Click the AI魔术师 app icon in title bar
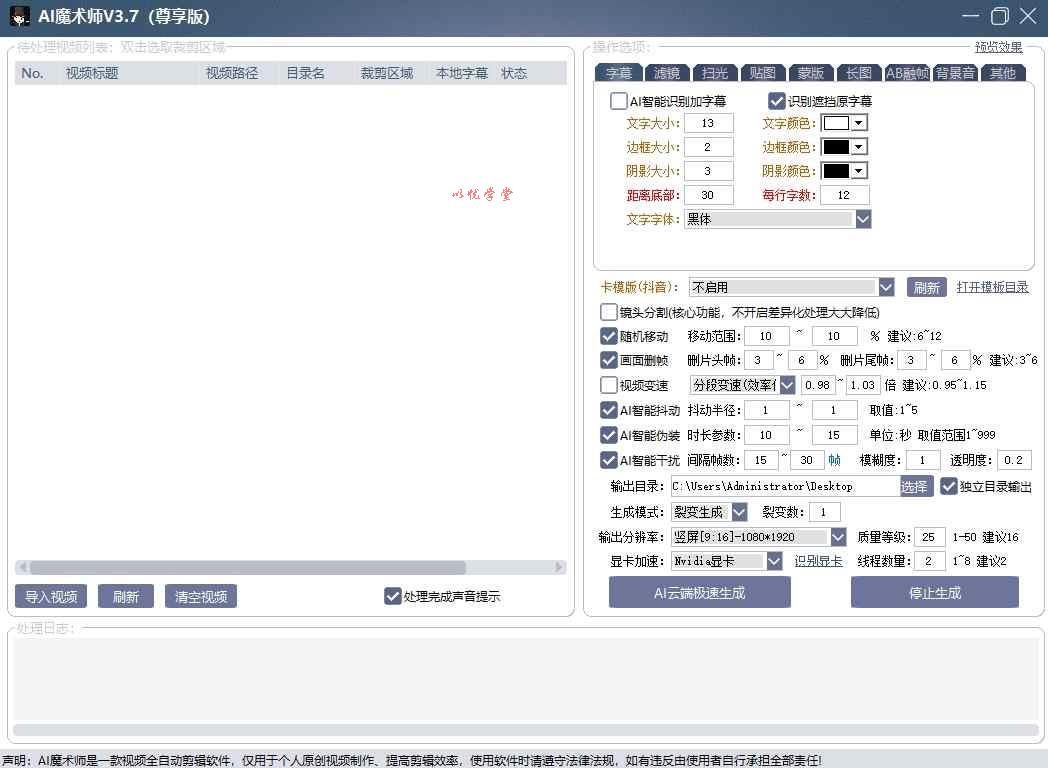Viewport: 1048px width, 768px height. click(19, 17)
